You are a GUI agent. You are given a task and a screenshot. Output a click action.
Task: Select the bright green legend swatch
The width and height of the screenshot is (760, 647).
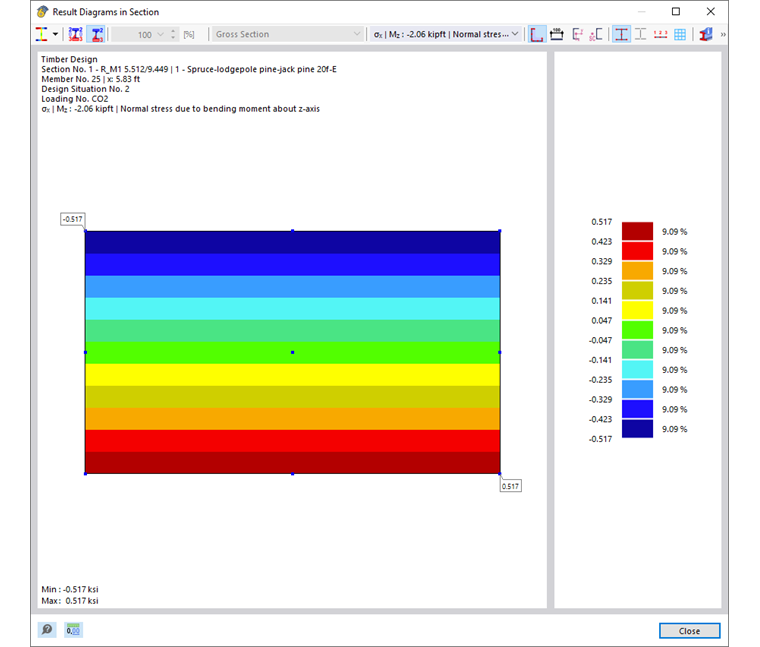(x=637, y=330)
